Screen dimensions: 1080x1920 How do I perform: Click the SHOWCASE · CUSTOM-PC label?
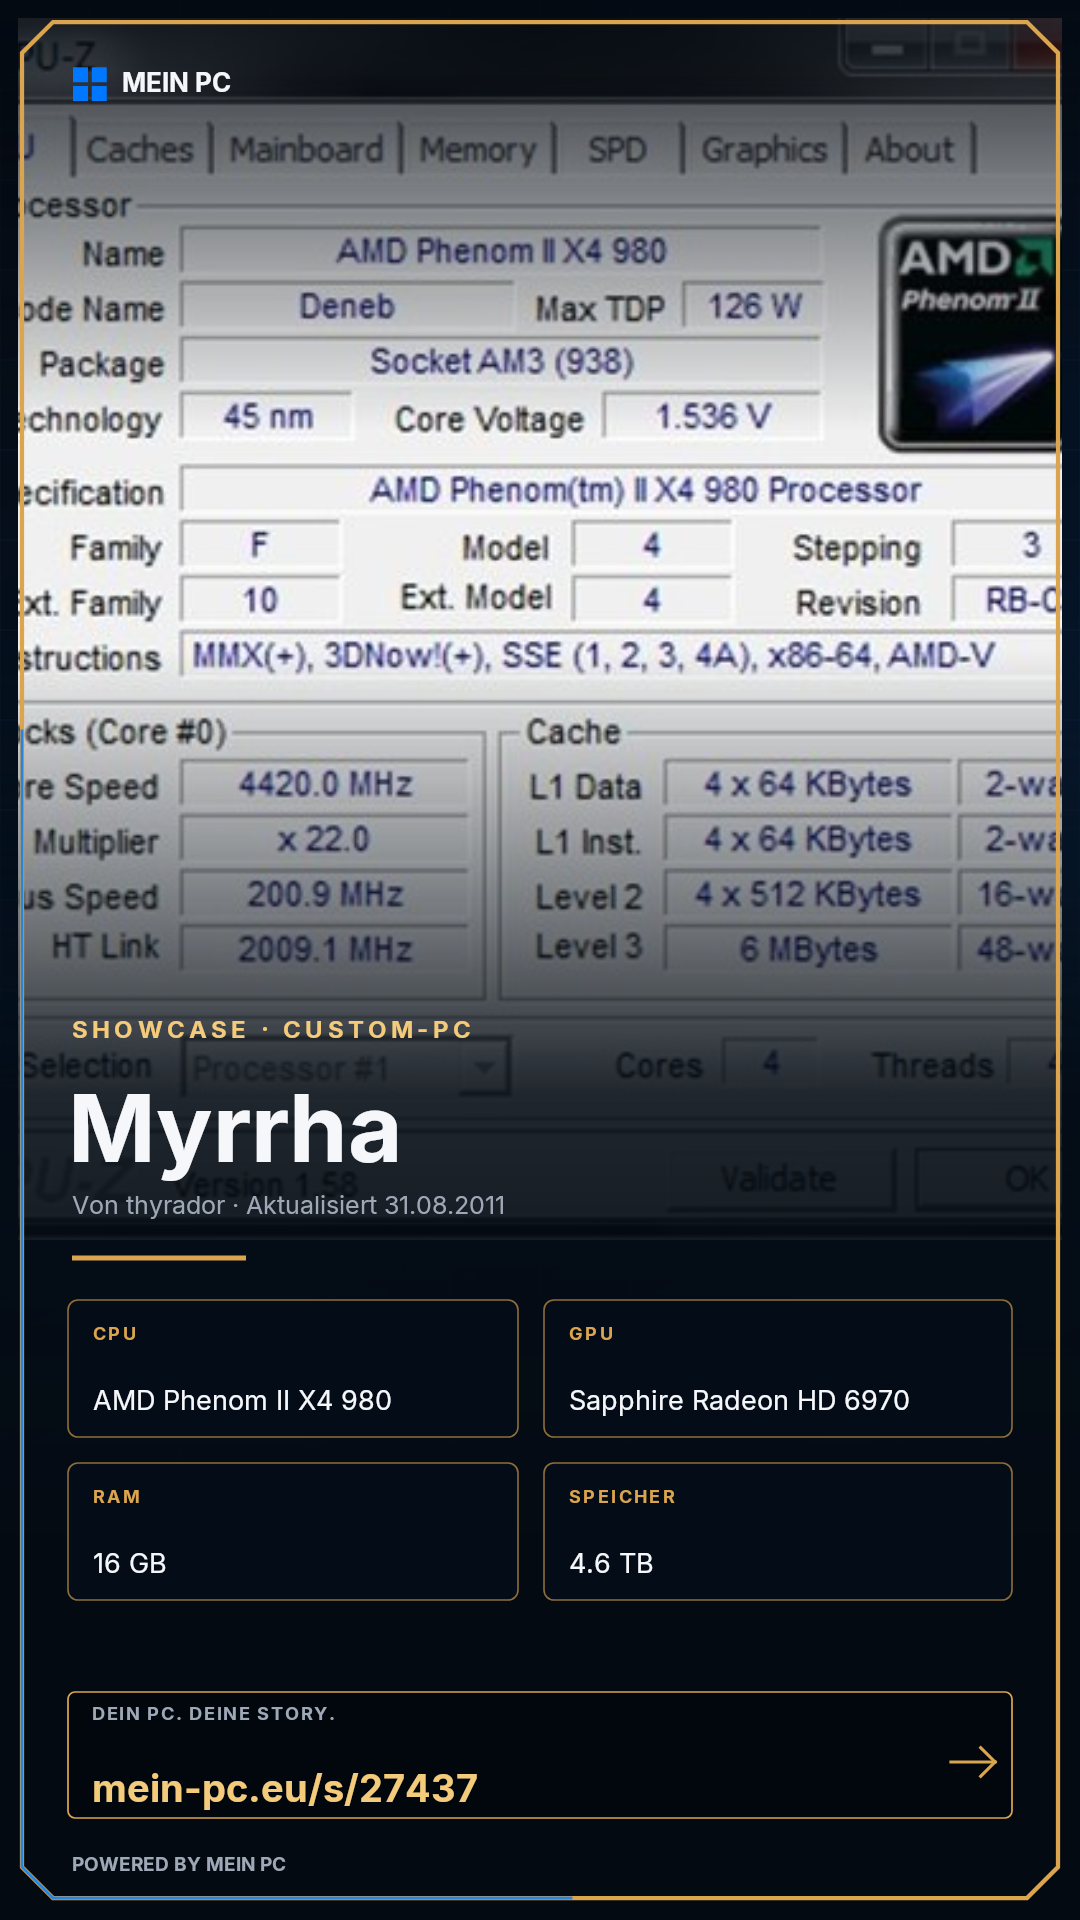[272, 1029]
